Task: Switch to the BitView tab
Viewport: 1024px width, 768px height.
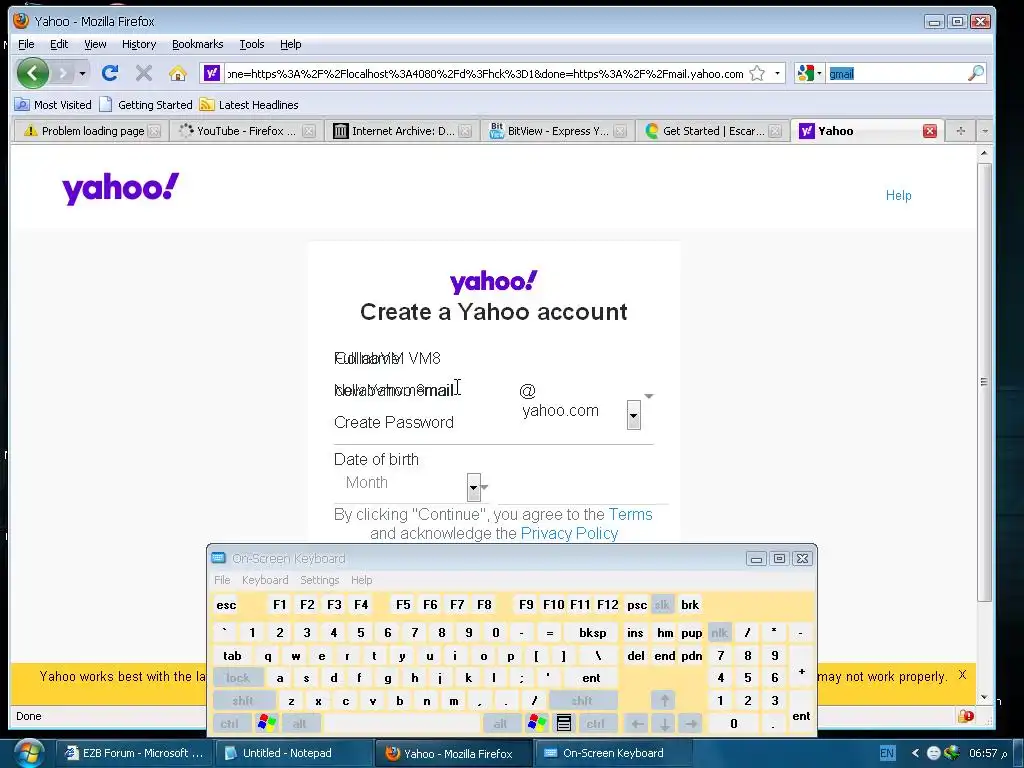Action: pos(556,131)
